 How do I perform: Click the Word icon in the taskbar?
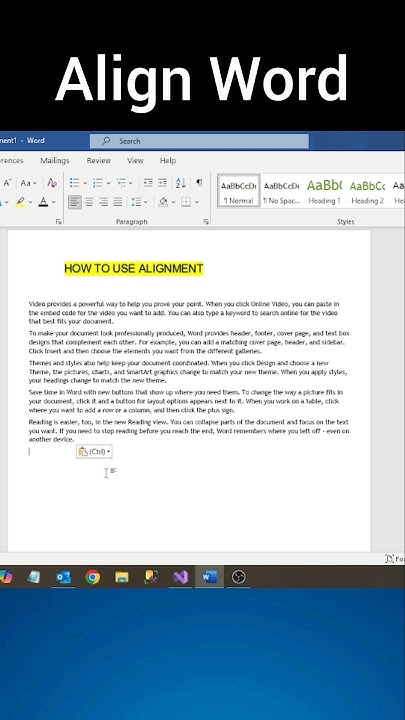pos(209,577)
